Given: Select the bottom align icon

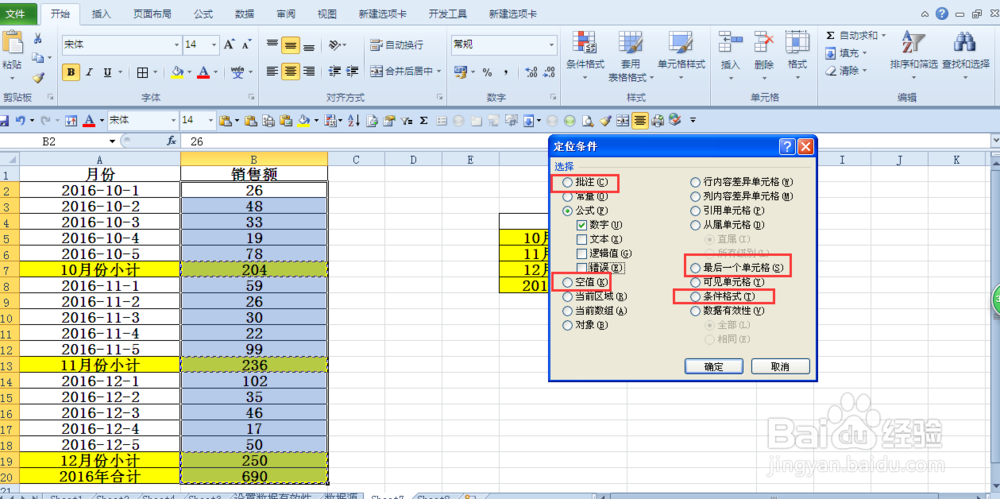Looking at the screenshot, I should 309,45.
